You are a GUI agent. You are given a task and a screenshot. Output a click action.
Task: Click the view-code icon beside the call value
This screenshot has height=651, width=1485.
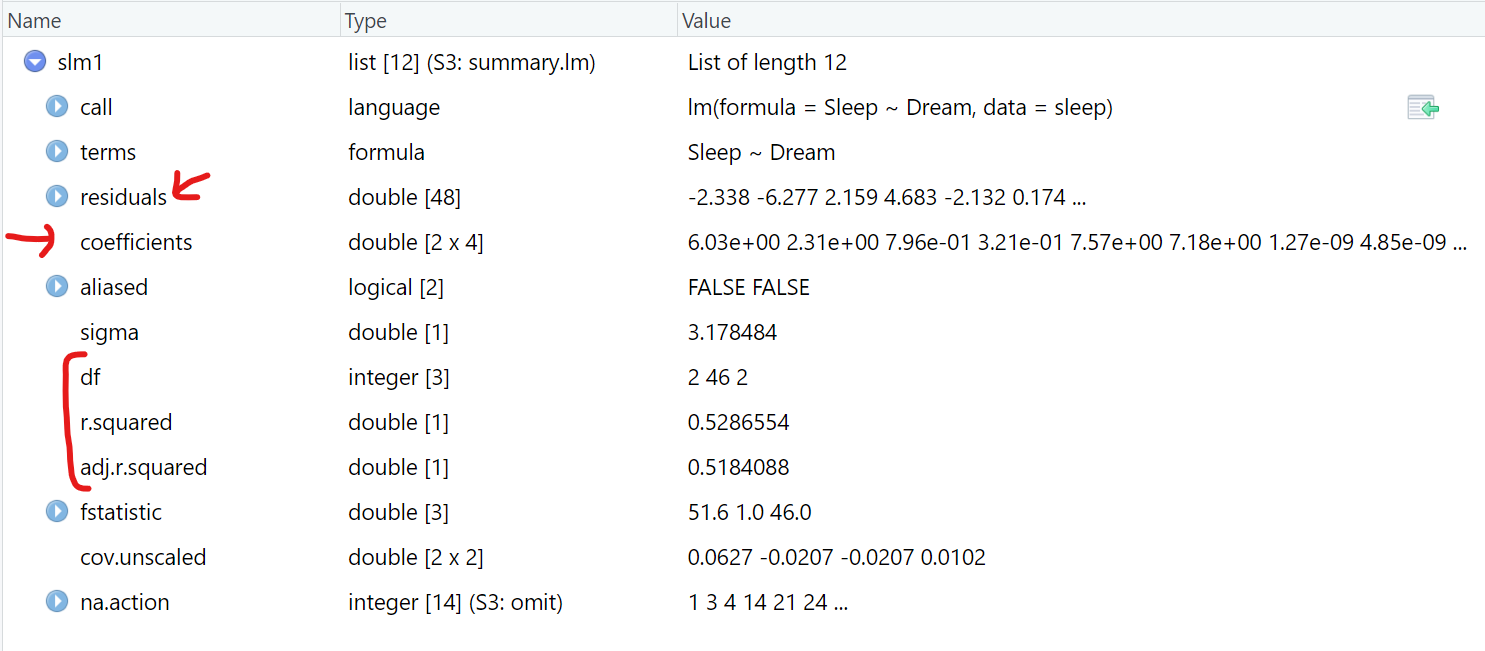click(x=1422, y=108)
